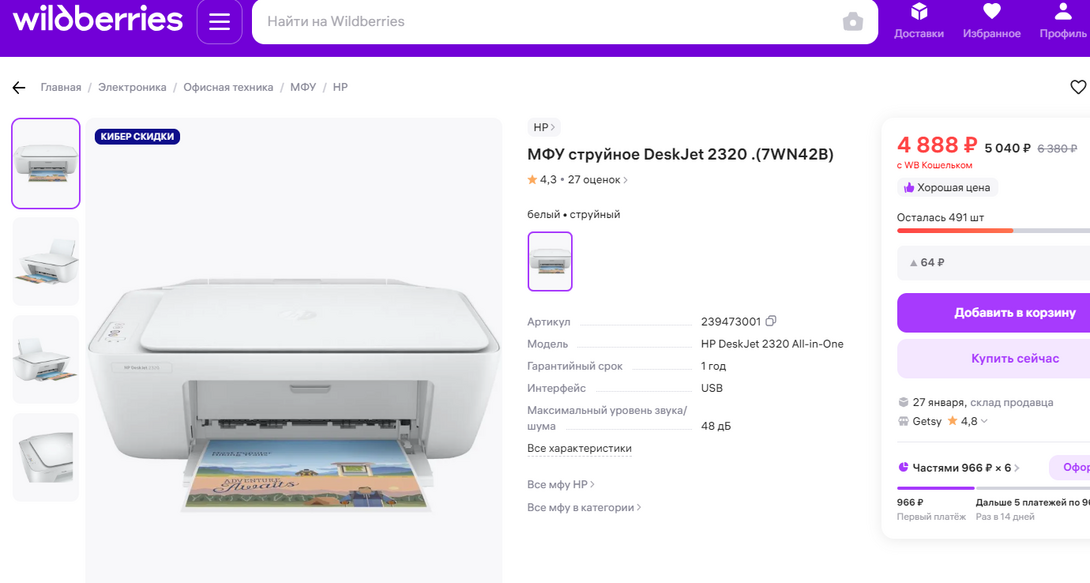Image resolution: width=1090 pixels, height=583 pixels.
Task: Open the HP brand chip
Action: [x=543, y=127]
